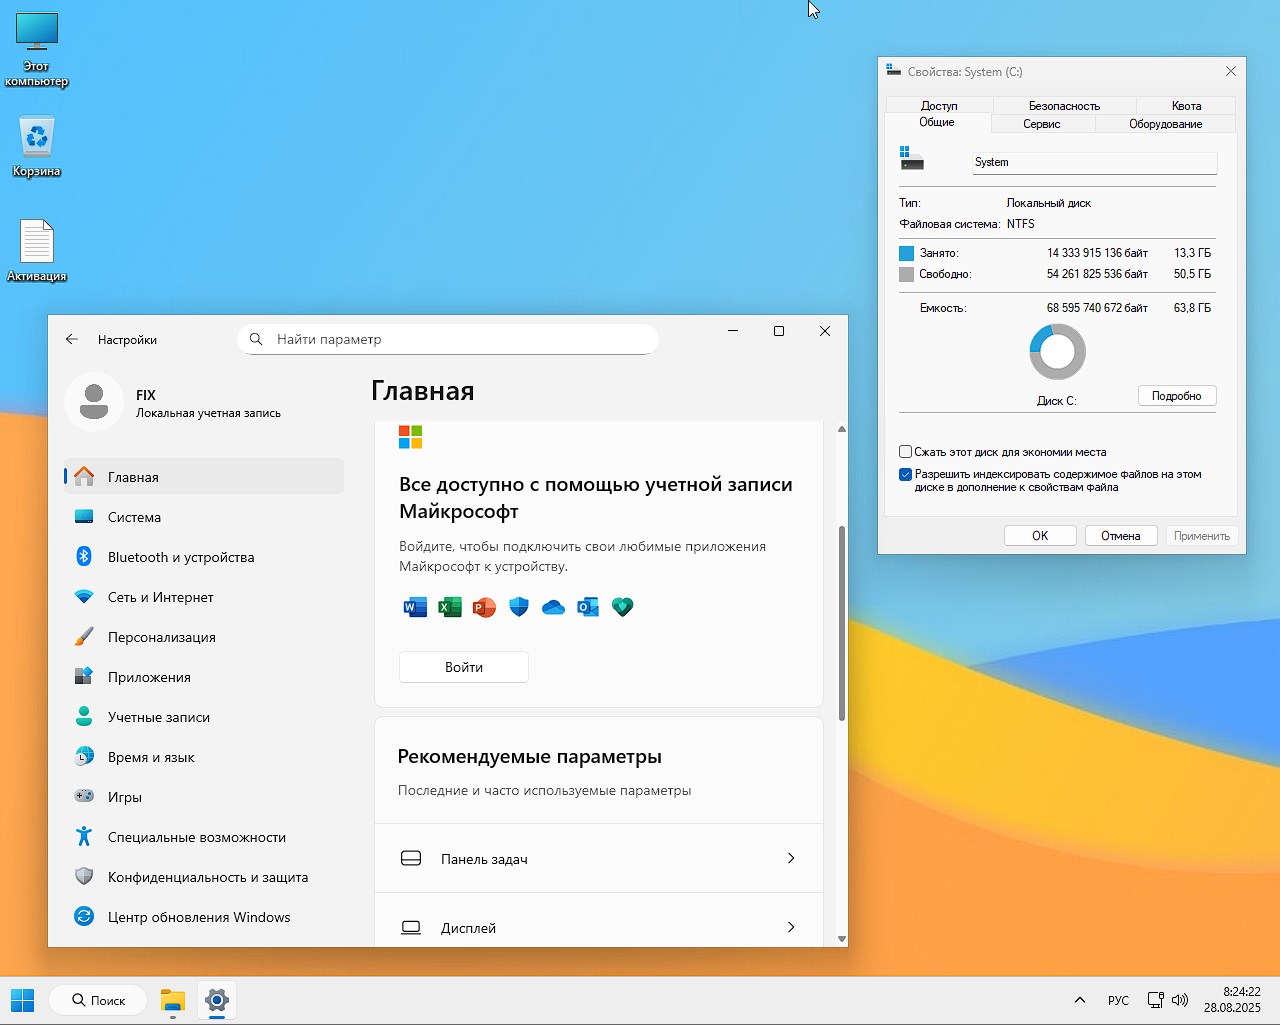Open Панель задач settings via its chevron
1280x1025 pixels.
tap(791, 858)
